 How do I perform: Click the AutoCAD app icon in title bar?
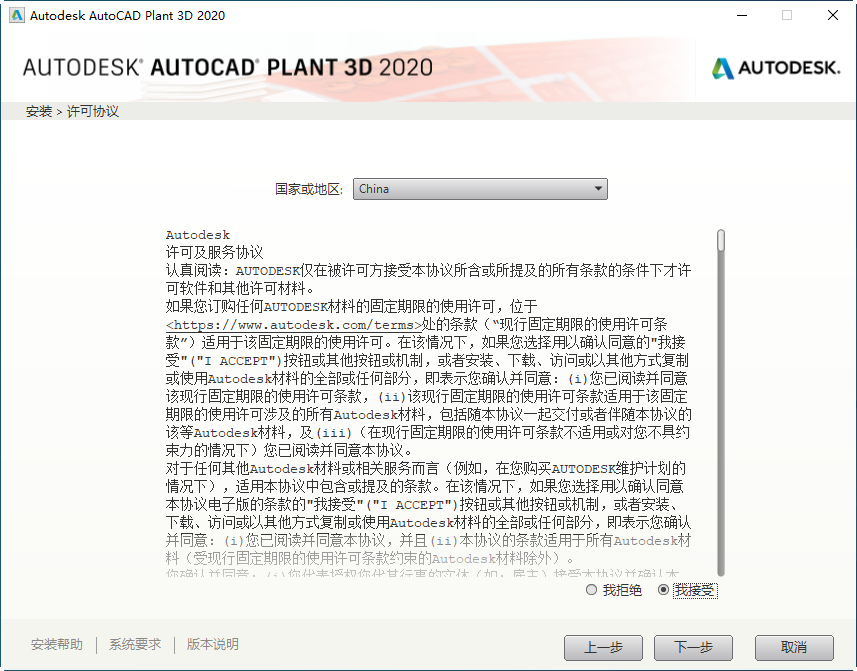click(17, 15)
